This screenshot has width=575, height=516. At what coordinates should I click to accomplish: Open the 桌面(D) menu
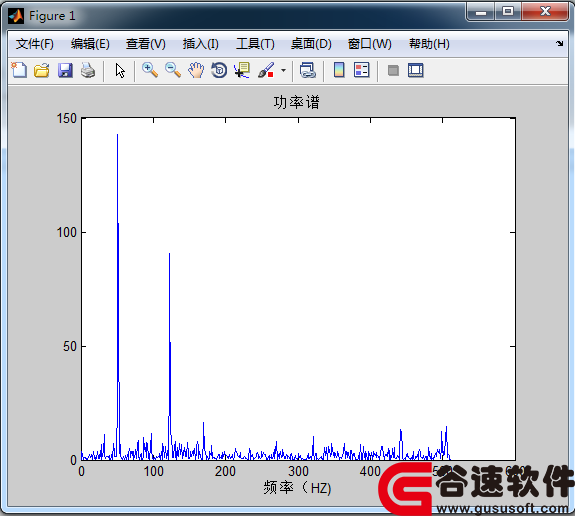click(x=311, y=44)
